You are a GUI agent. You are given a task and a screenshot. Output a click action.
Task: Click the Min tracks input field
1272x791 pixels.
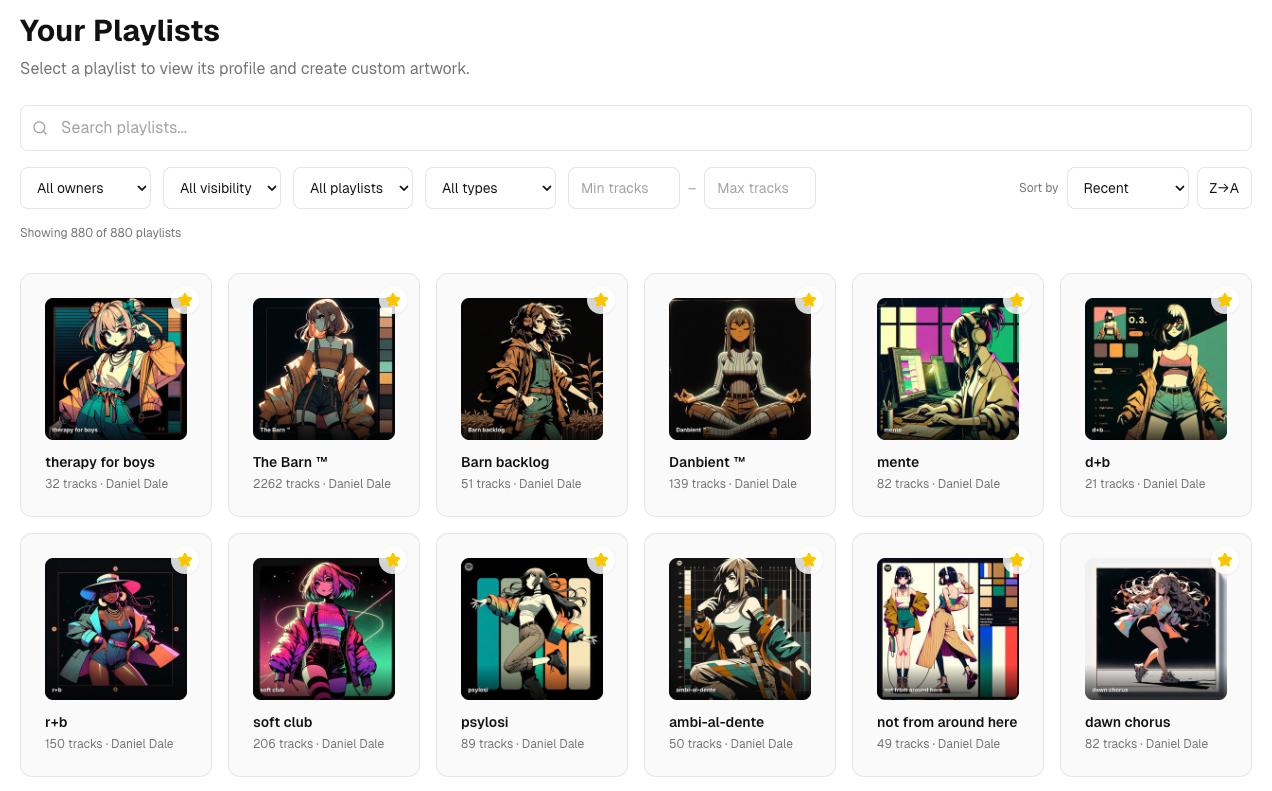pyautogui.click(x=623, y=188)
